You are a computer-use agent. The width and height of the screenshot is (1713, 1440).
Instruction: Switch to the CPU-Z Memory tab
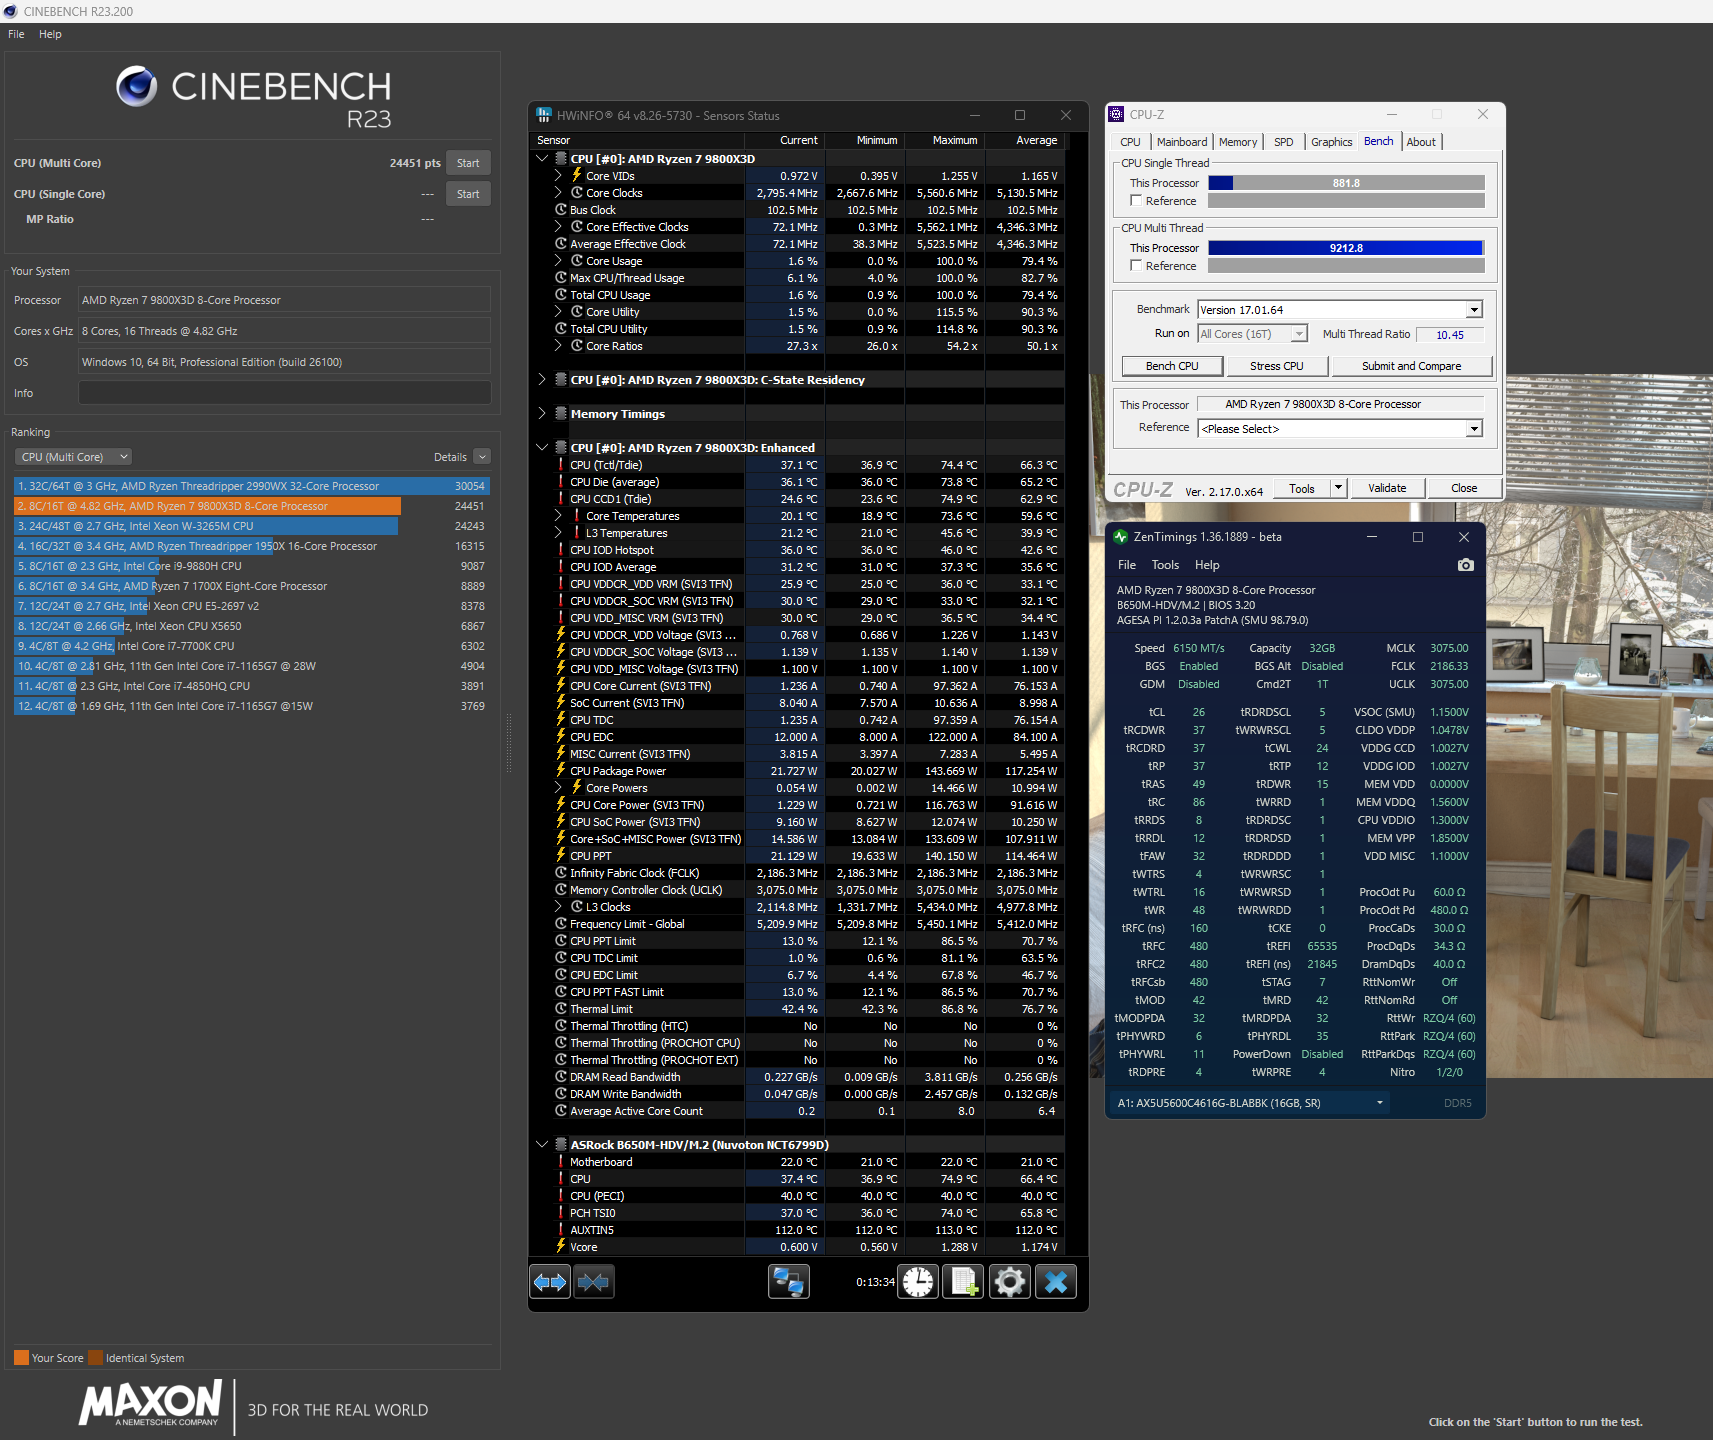[x=1237, y=142]
